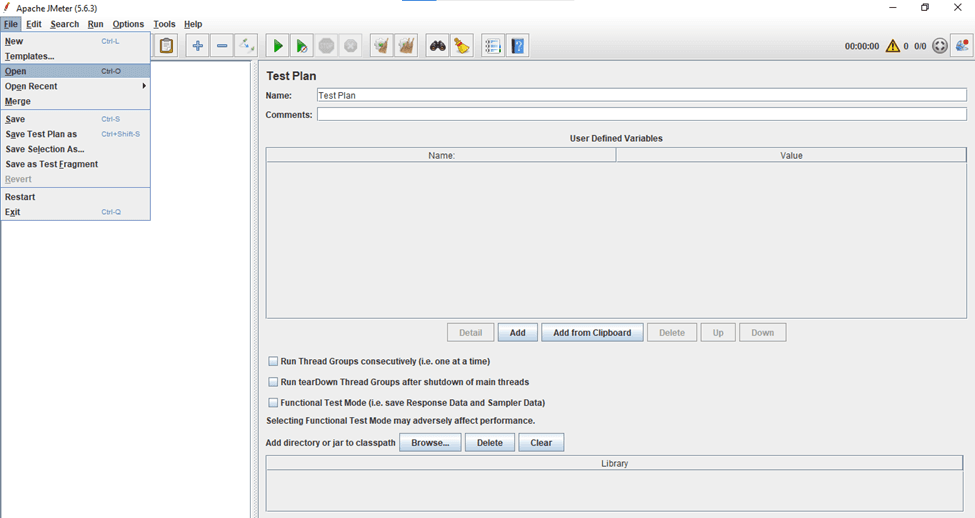Open the Help menu
Image resolution: width=975 pixels, height=518 pixels.
[x=193, y=24]
